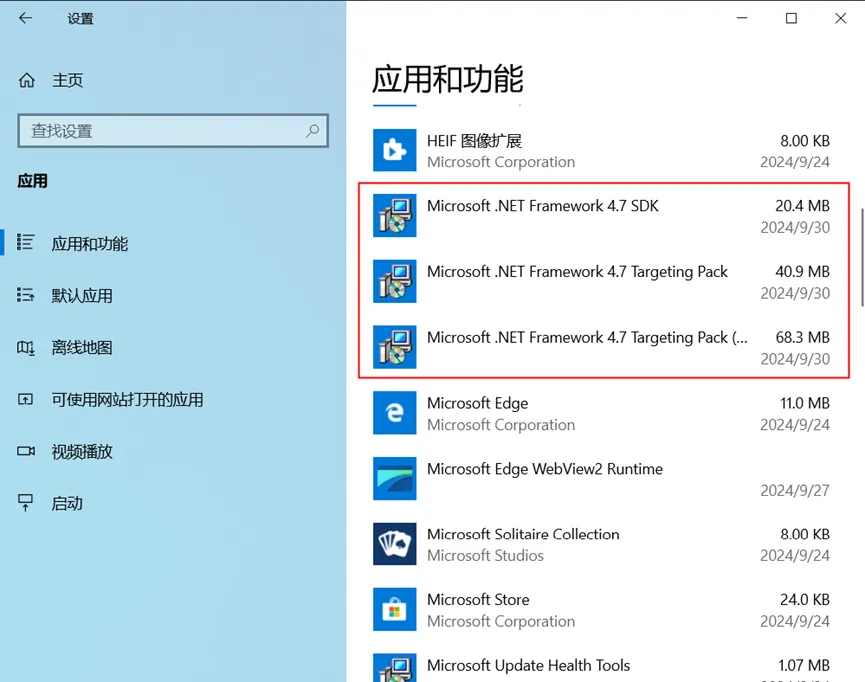Click the 视频播放 camera icon
865x682 pixels.
point(25,451)
